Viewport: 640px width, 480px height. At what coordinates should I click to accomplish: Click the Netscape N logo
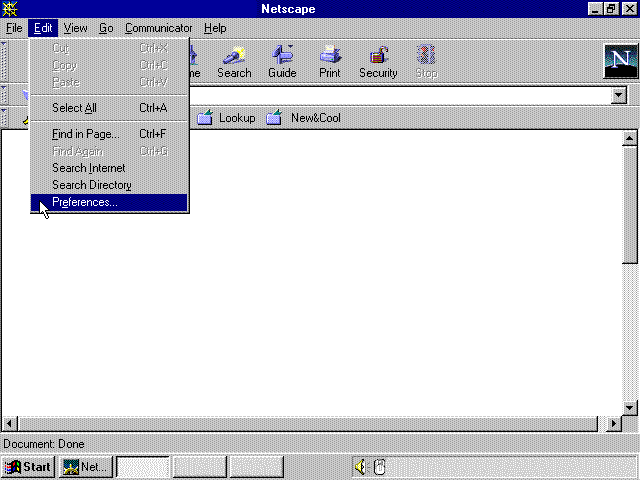click(x=620, y=61)
